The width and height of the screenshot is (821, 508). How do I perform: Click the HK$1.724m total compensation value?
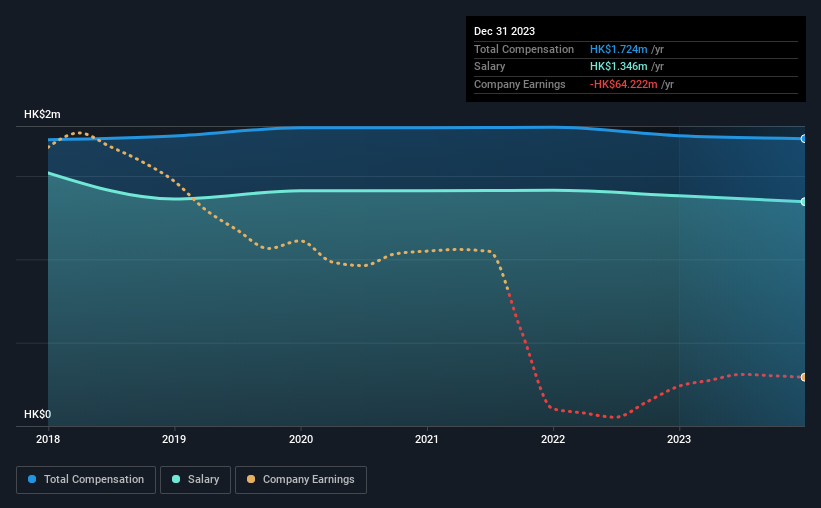[618, 49]
